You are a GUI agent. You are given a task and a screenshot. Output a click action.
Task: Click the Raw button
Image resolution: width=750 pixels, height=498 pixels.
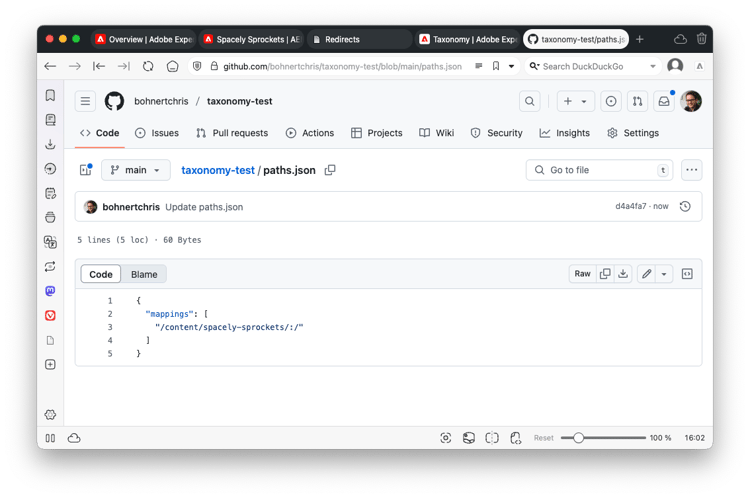(582, 274)
